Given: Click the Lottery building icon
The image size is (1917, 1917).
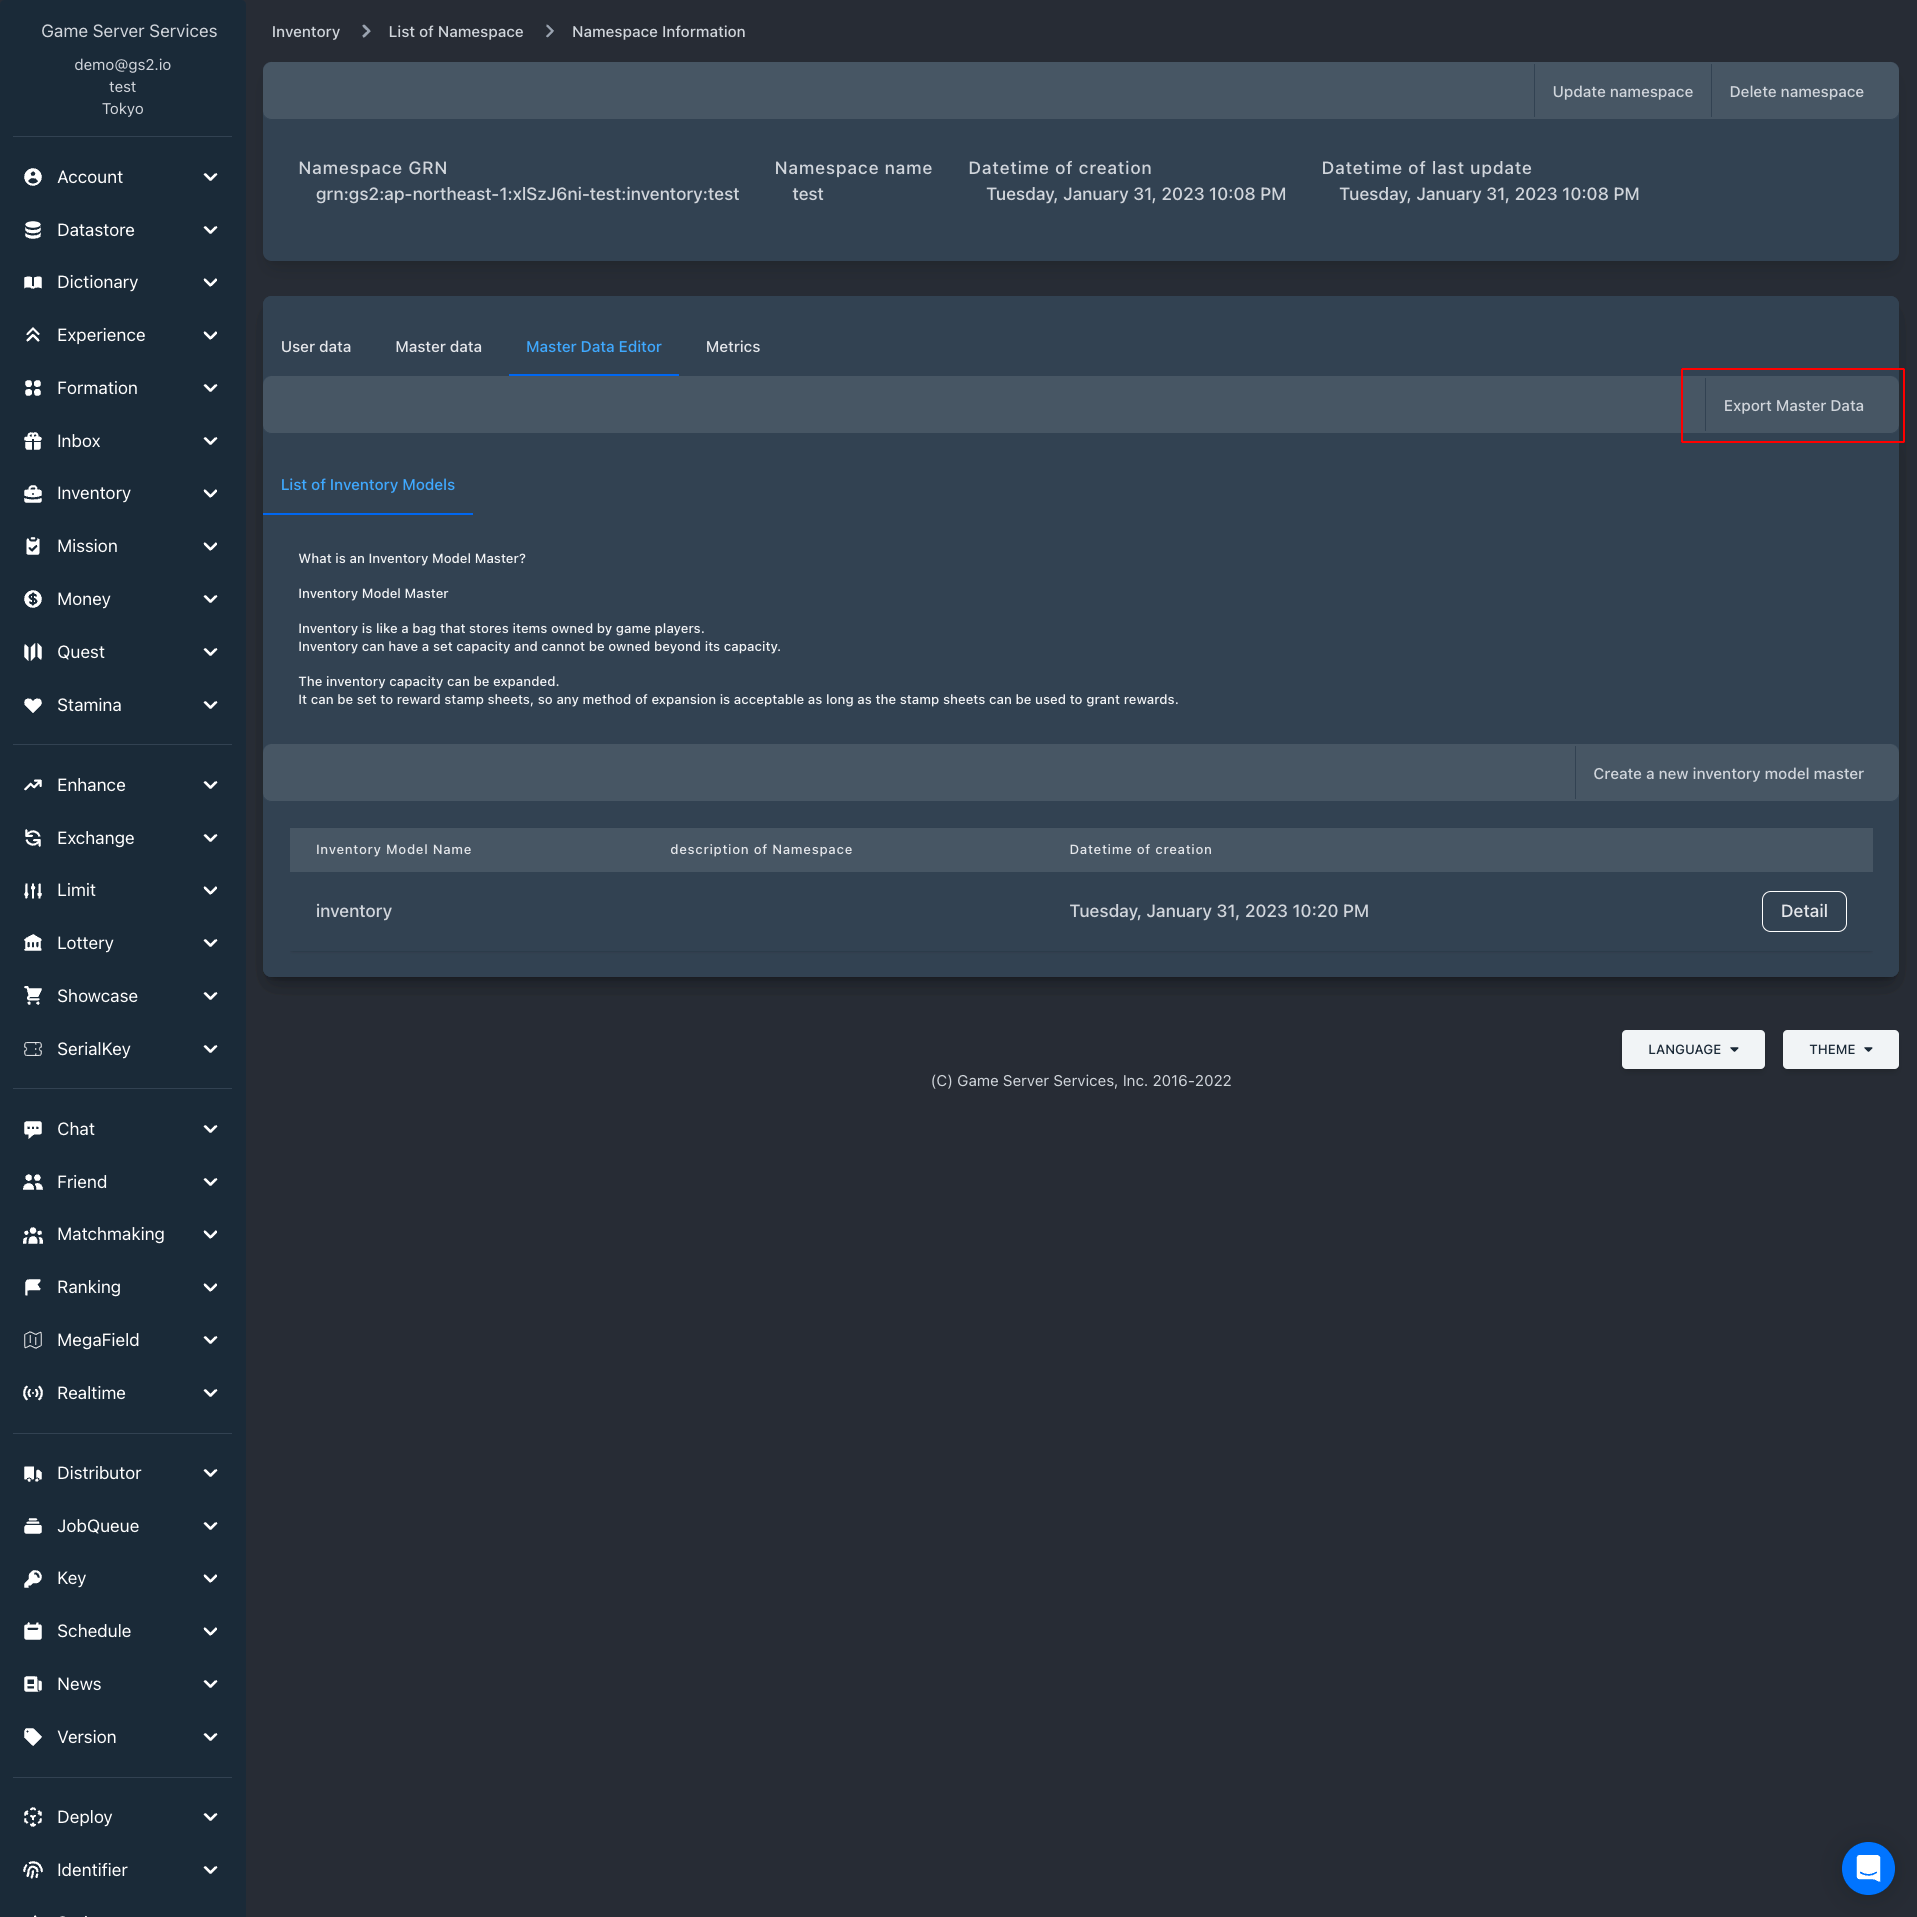Looking at the screenshot, I should 33,943.
